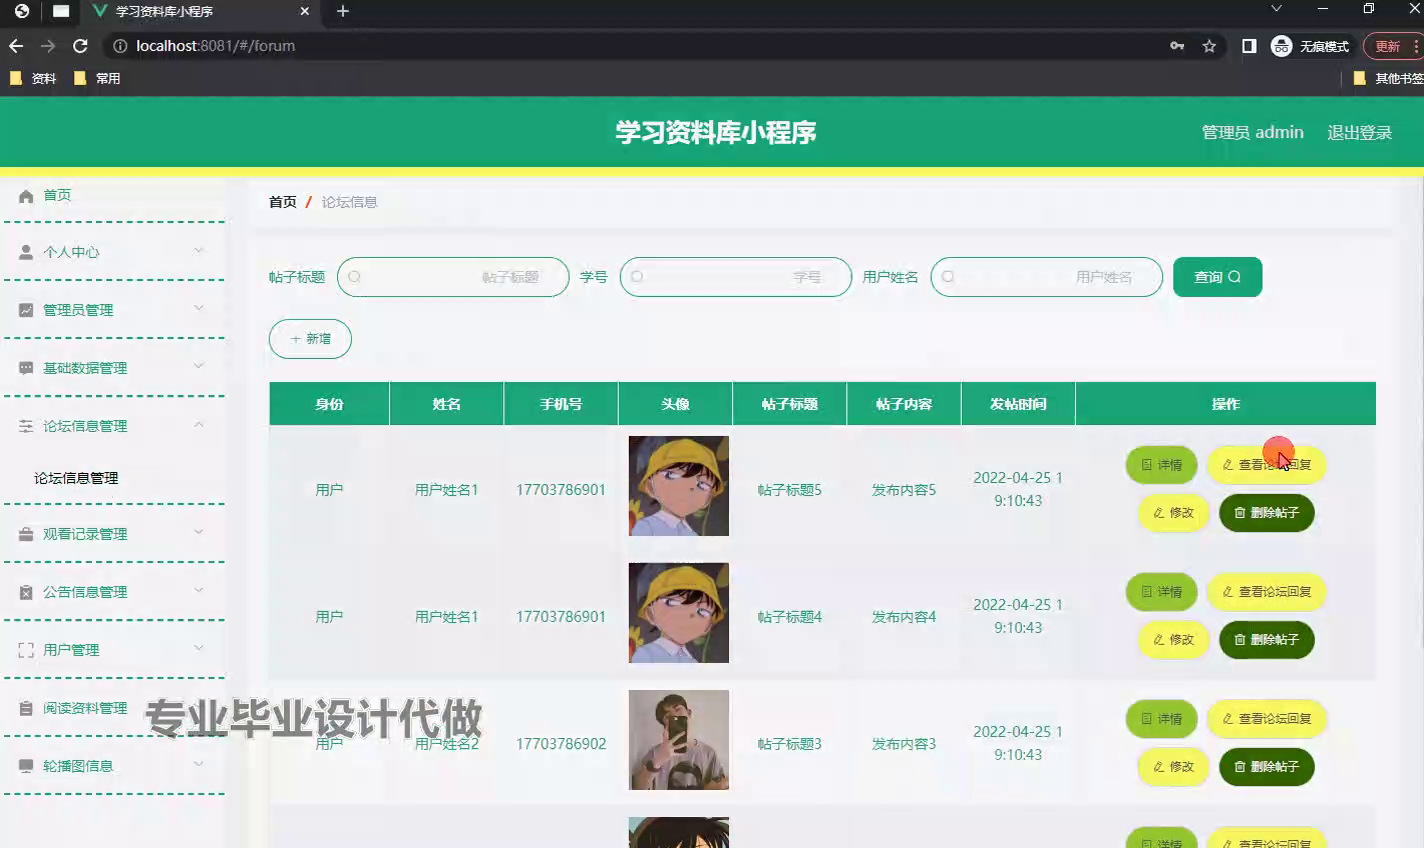
Task: Reload the page with the refresh icon
Action: pos(81,46)
